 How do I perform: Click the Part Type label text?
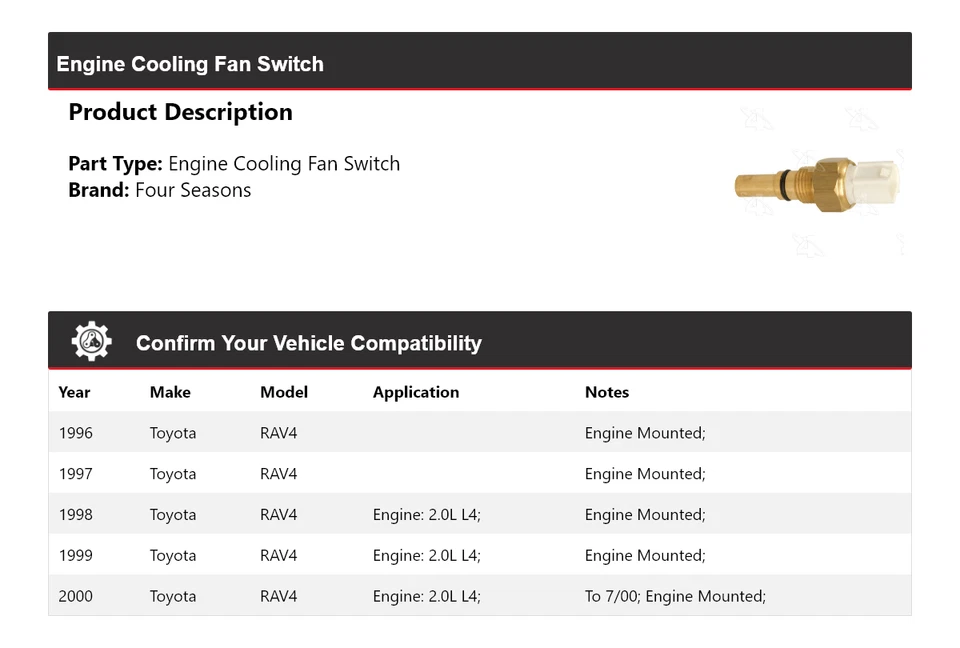coord(115,164)
